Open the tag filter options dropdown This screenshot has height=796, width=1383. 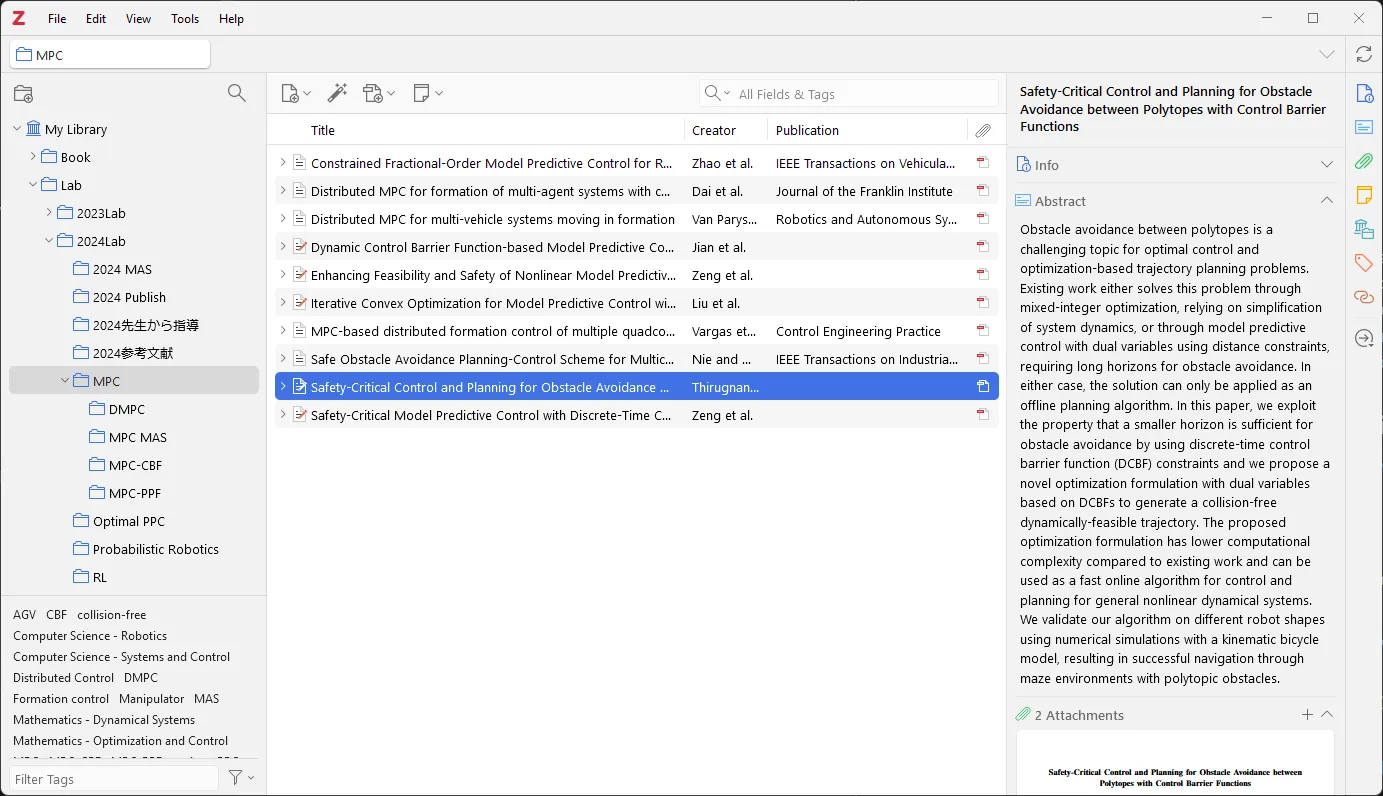241,778
